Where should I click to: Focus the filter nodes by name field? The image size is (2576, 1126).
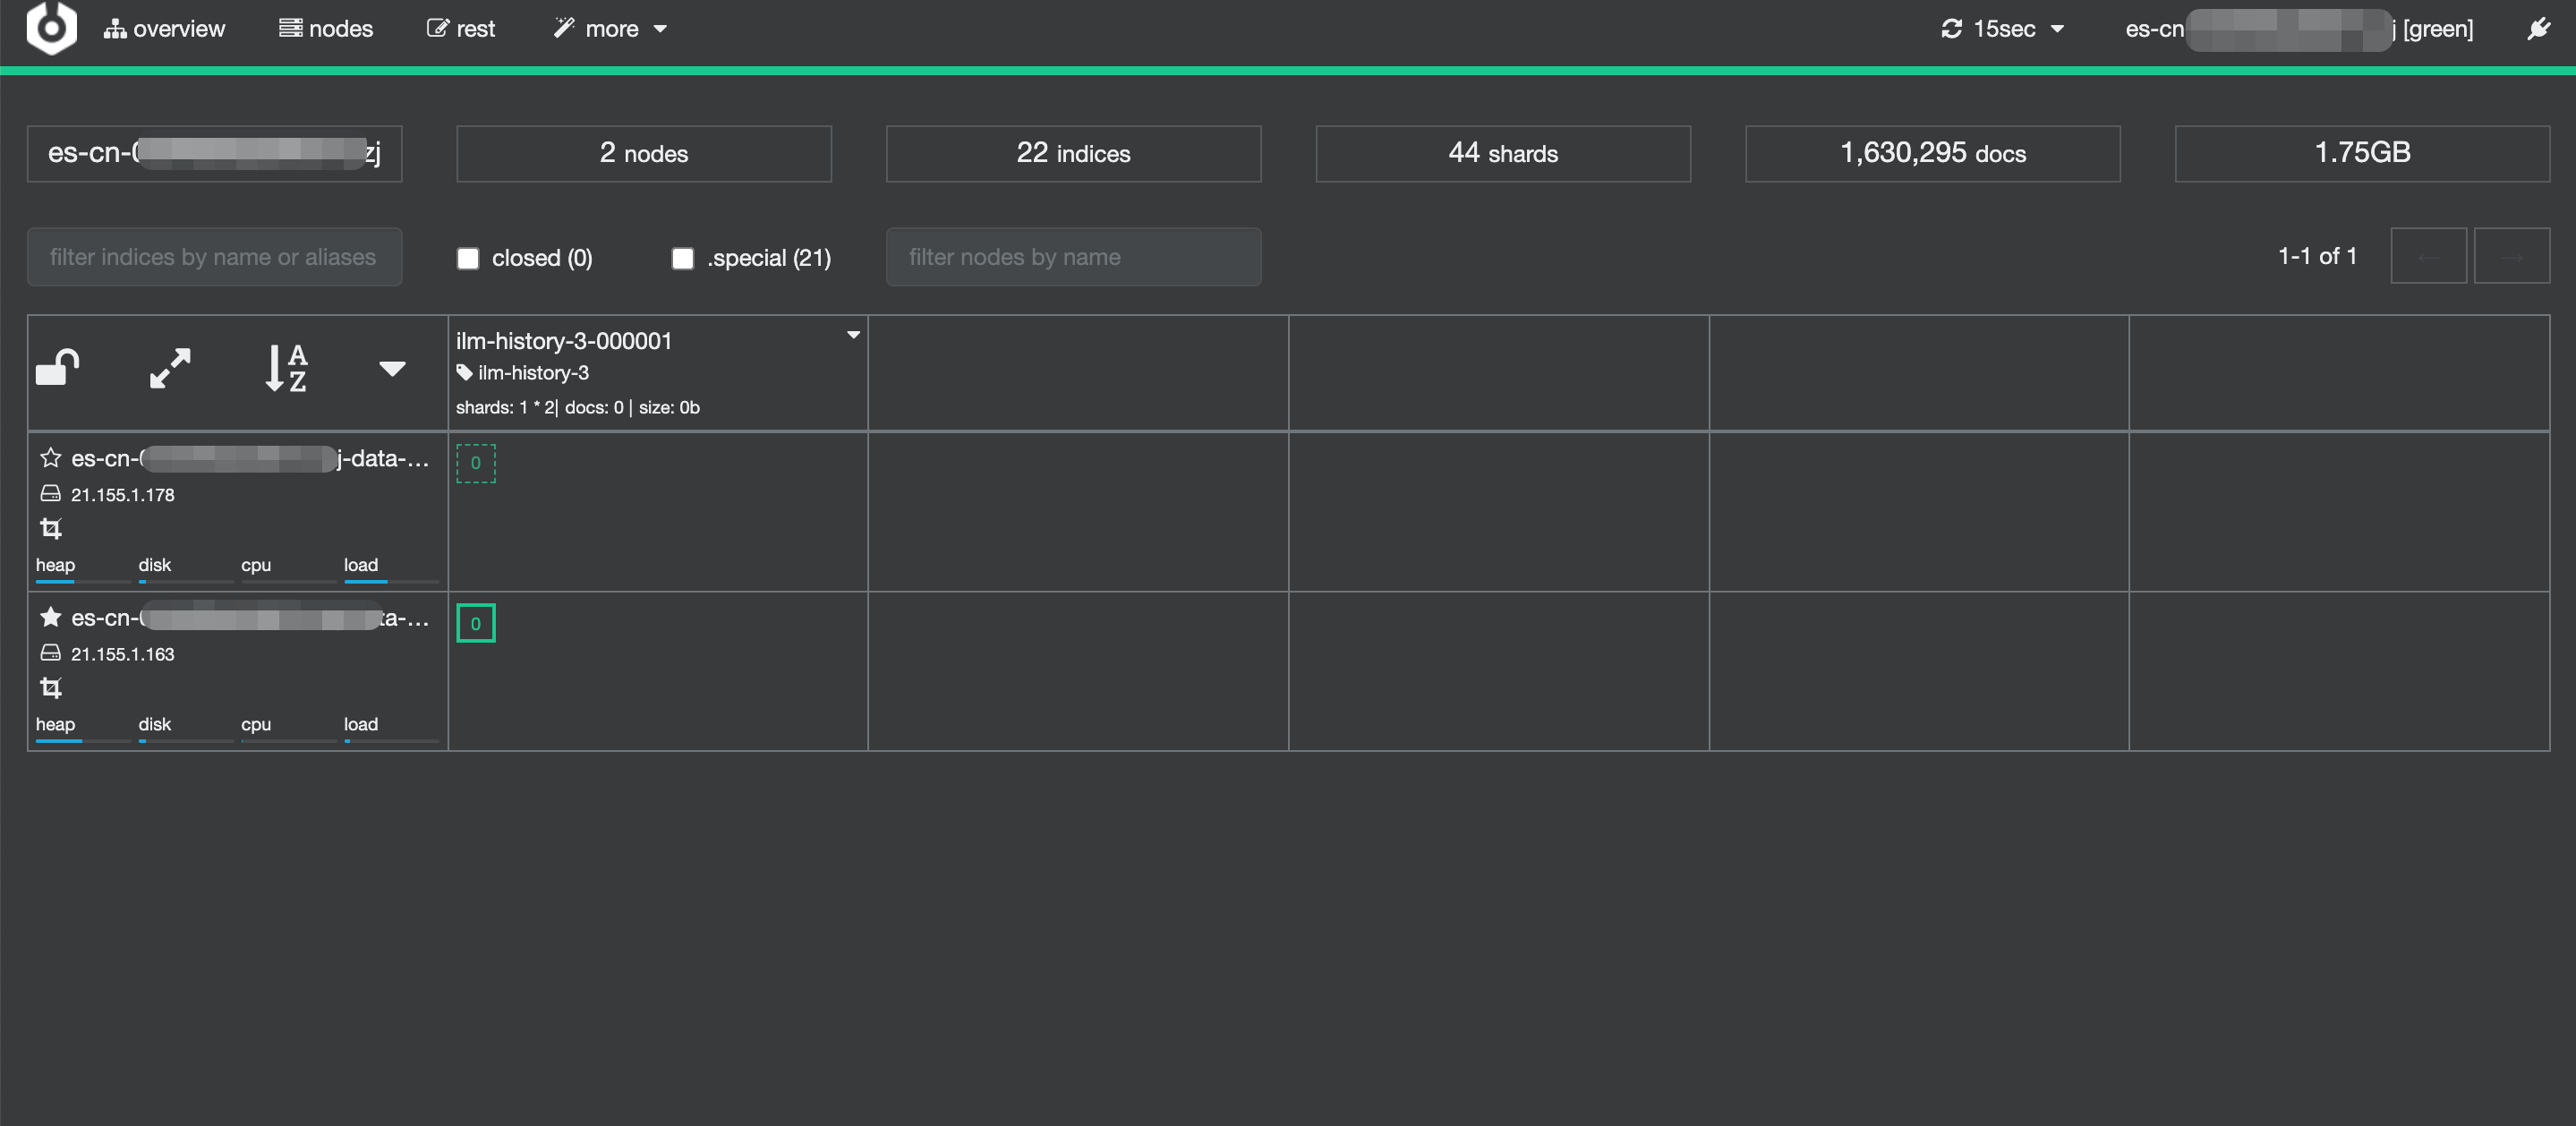click(x=1073, y=257)
